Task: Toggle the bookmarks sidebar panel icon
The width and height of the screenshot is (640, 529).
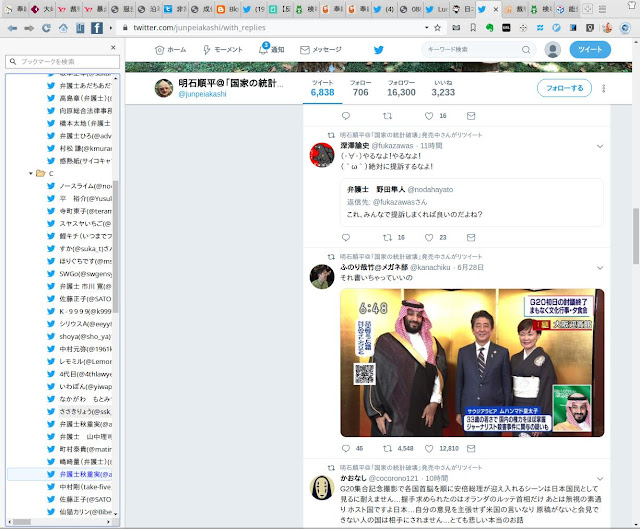Action: [x=80, y=28]
